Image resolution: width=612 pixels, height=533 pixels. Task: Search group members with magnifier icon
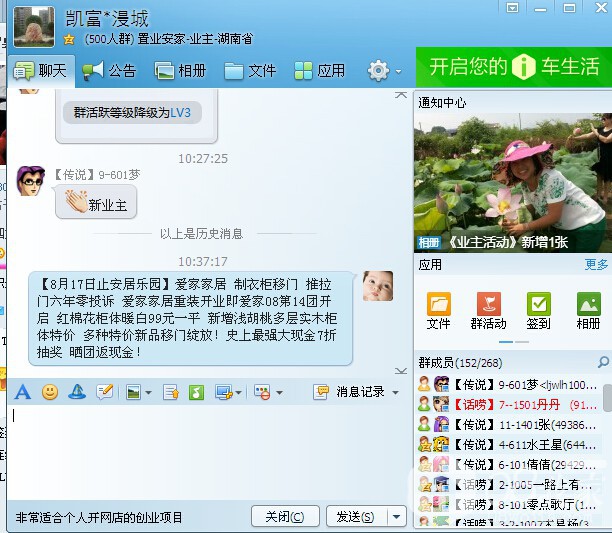tap(603, 362)
